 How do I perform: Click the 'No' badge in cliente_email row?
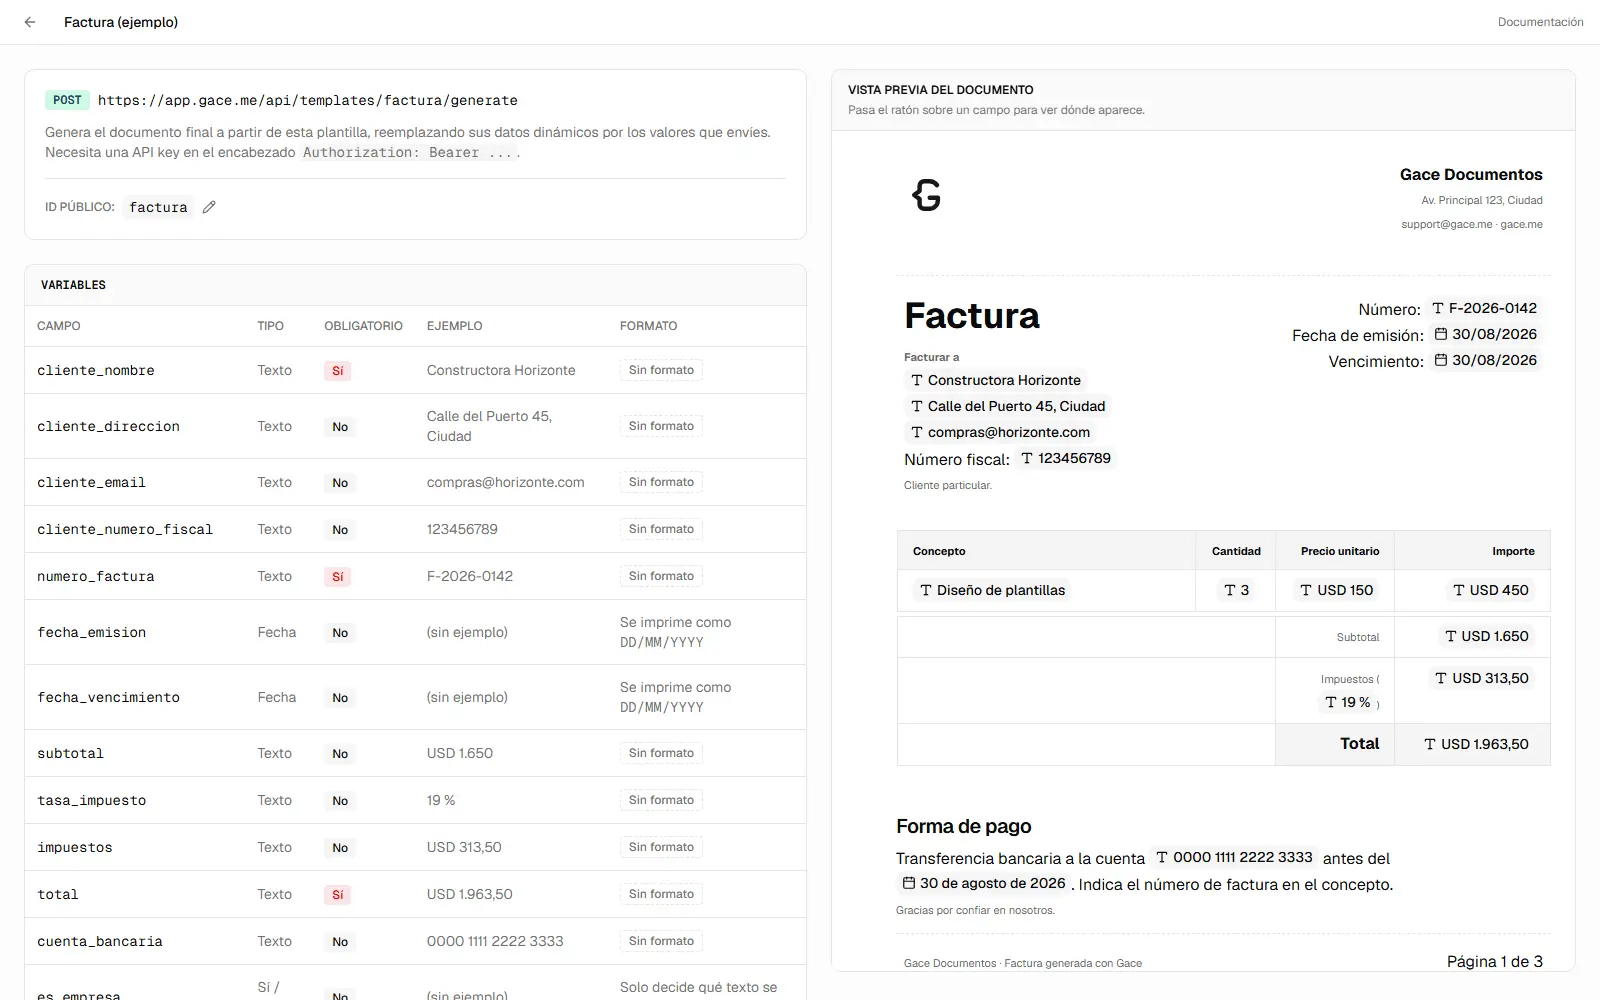point(340,483)
